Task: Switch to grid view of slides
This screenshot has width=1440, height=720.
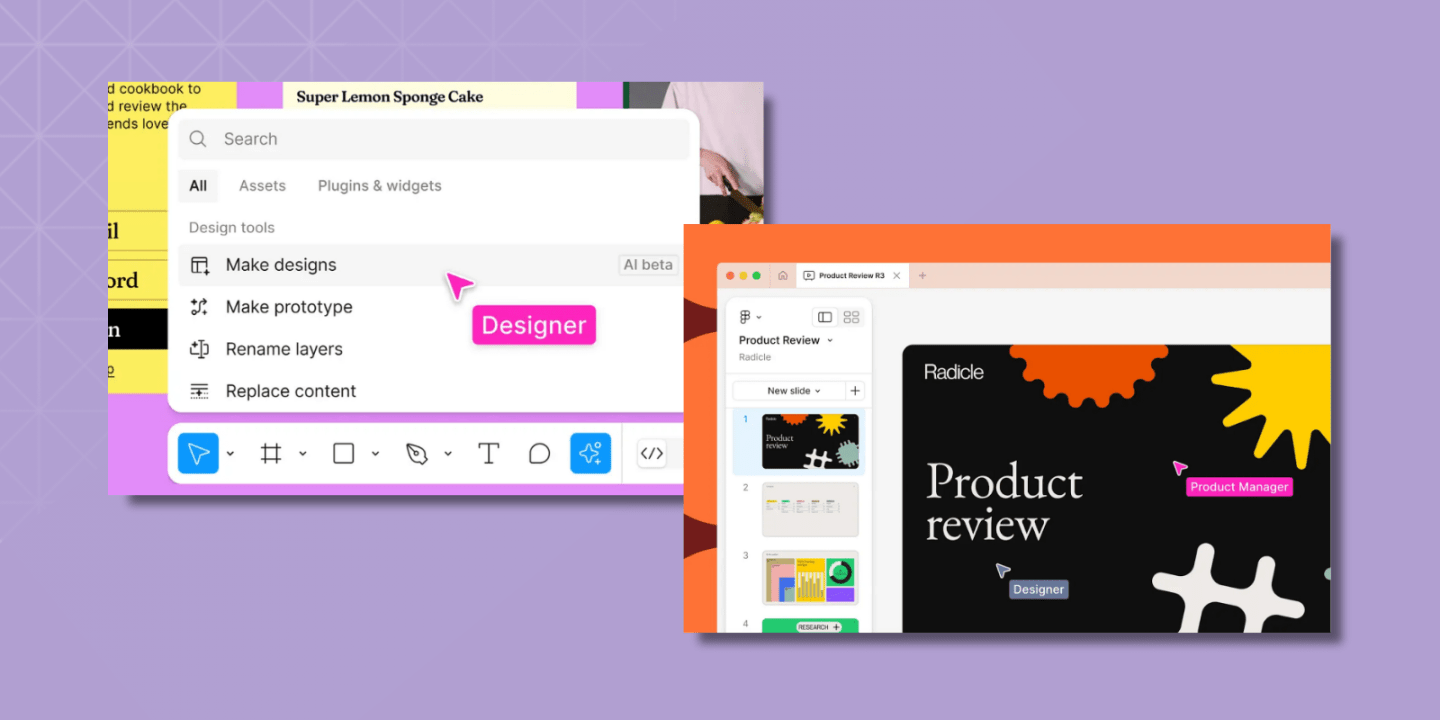Action: [852, 317]
